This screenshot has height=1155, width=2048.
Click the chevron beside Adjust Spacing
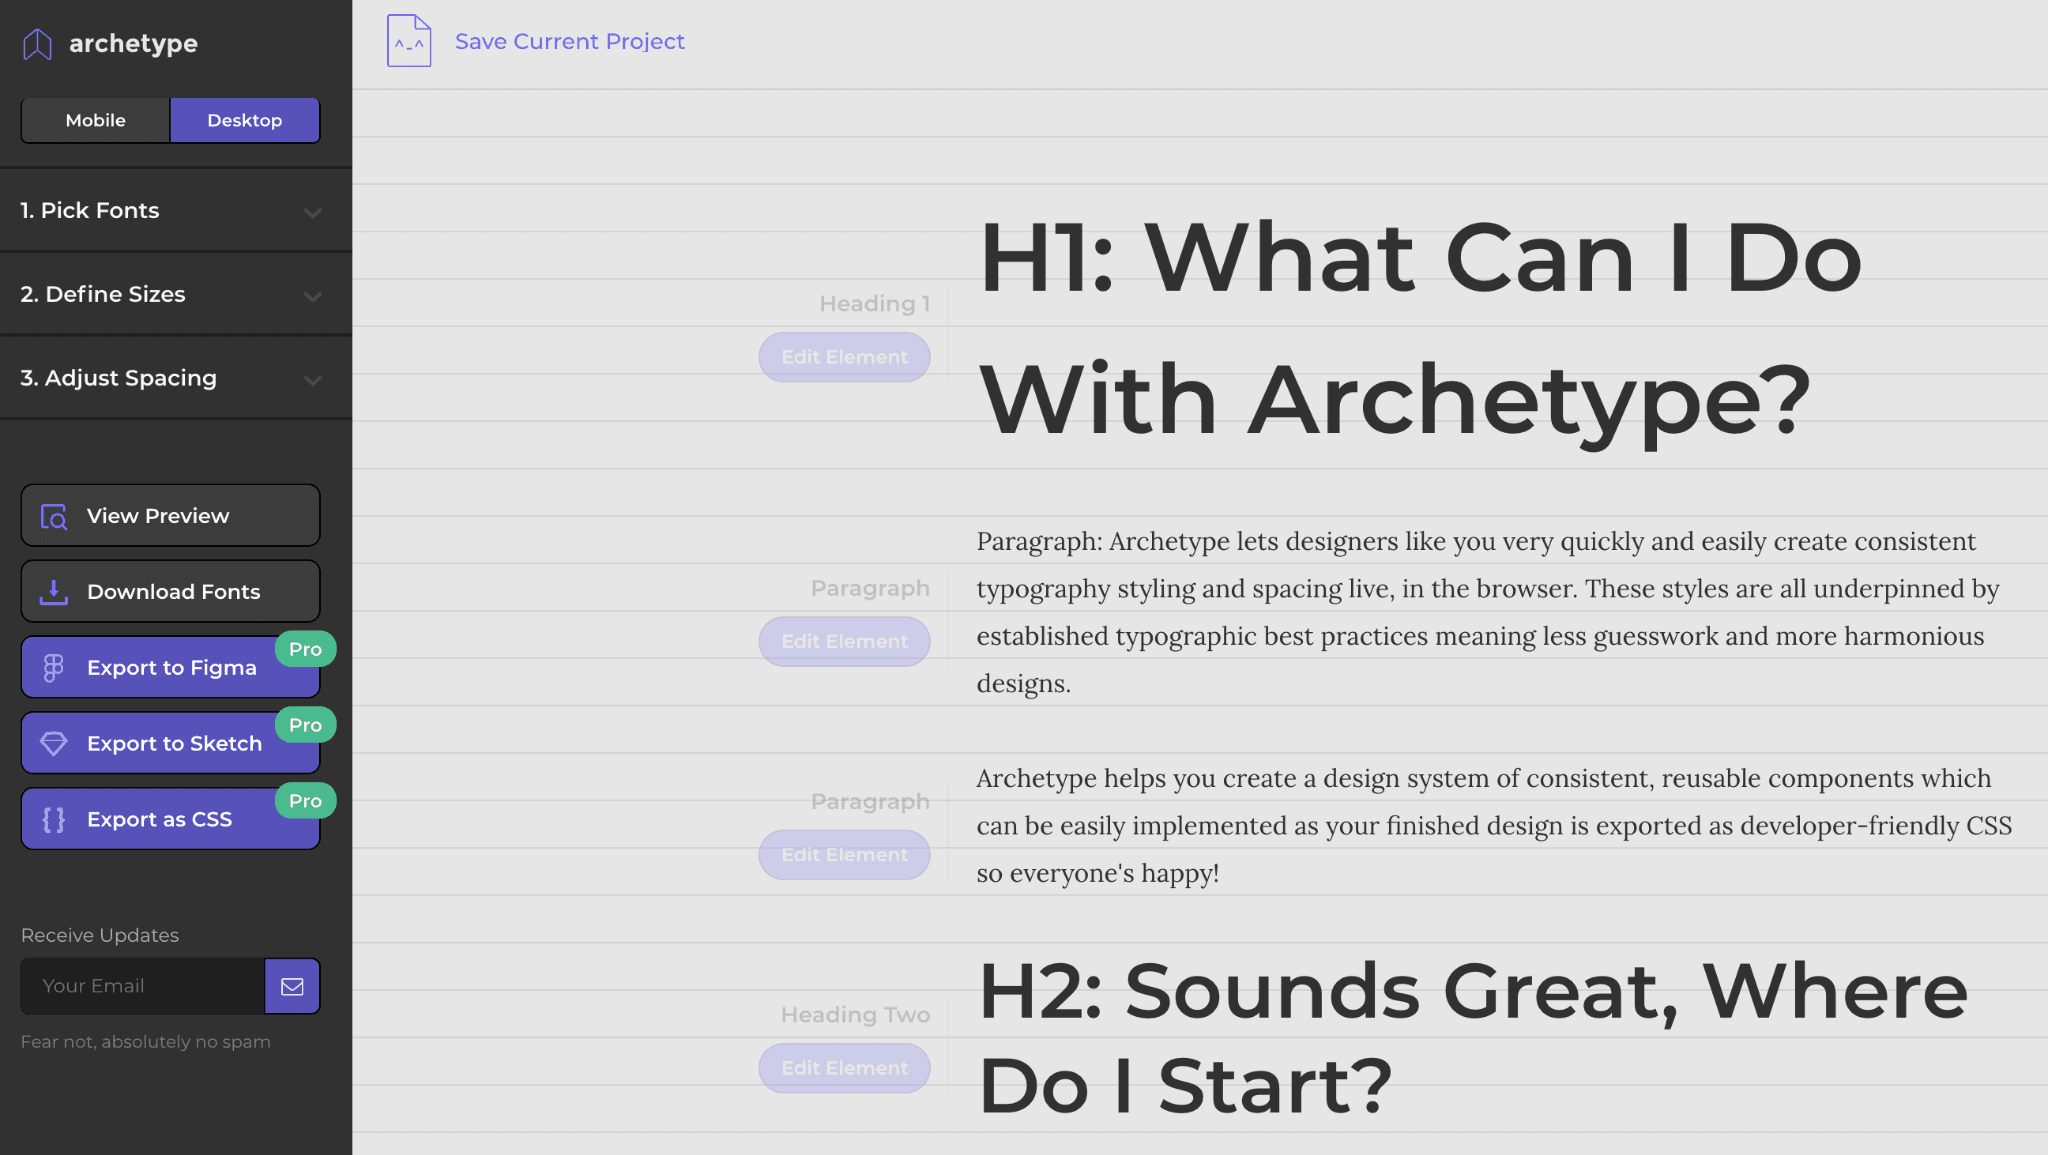pyautogui.click(x=313, y=380)
